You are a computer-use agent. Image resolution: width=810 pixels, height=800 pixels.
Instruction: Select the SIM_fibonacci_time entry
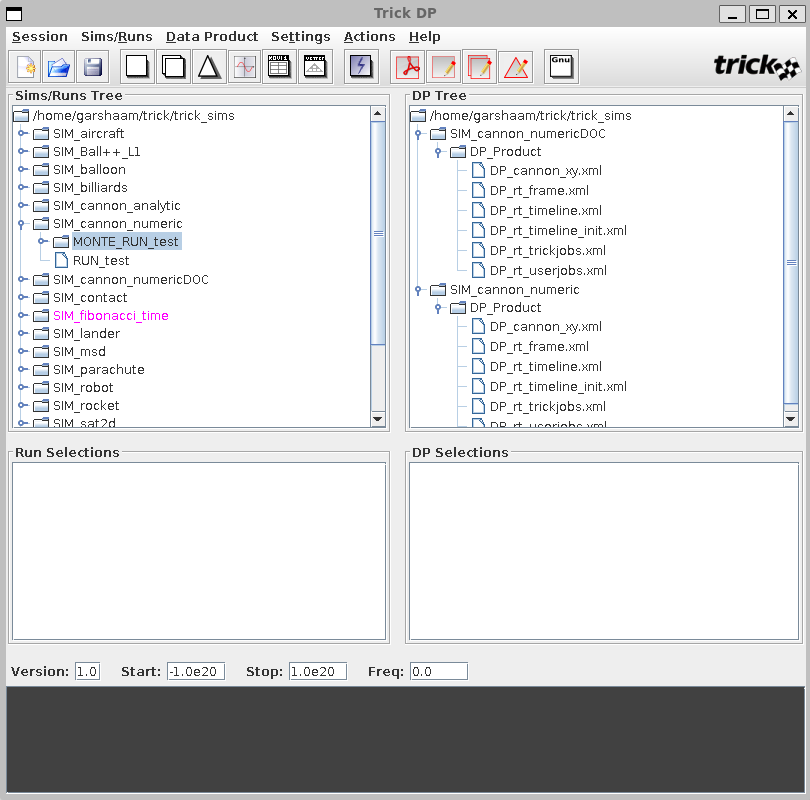pos(111,316)
